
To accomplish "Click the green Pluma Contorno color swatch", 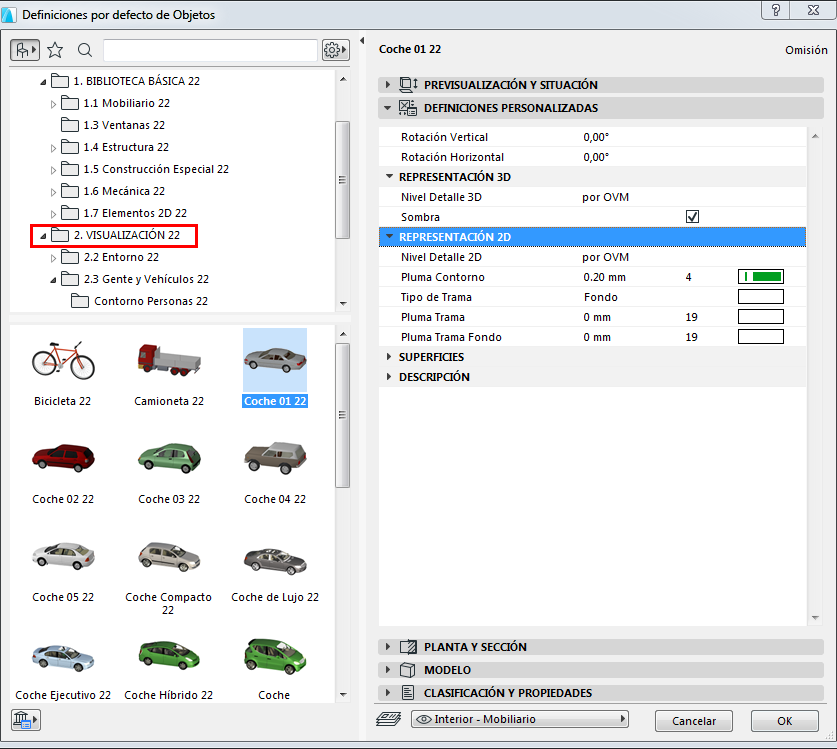I will tap(760, 277).
